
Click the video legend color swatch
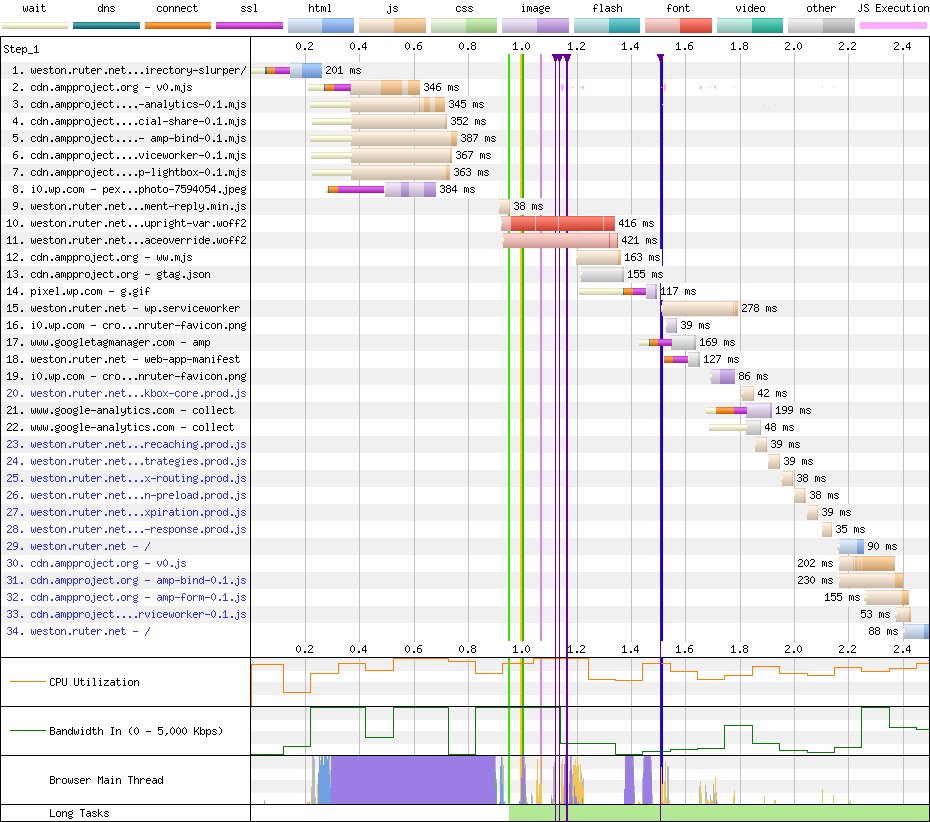coord(749,24)
